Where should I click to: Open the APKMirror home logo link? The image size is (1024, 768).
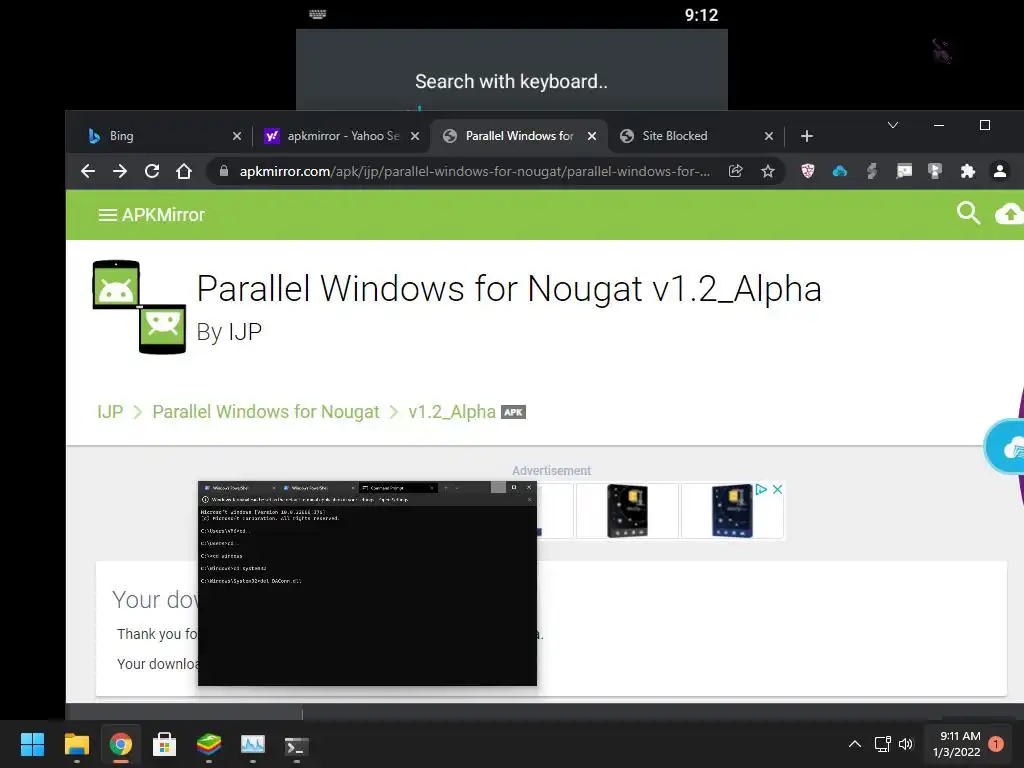coord(163,215)
